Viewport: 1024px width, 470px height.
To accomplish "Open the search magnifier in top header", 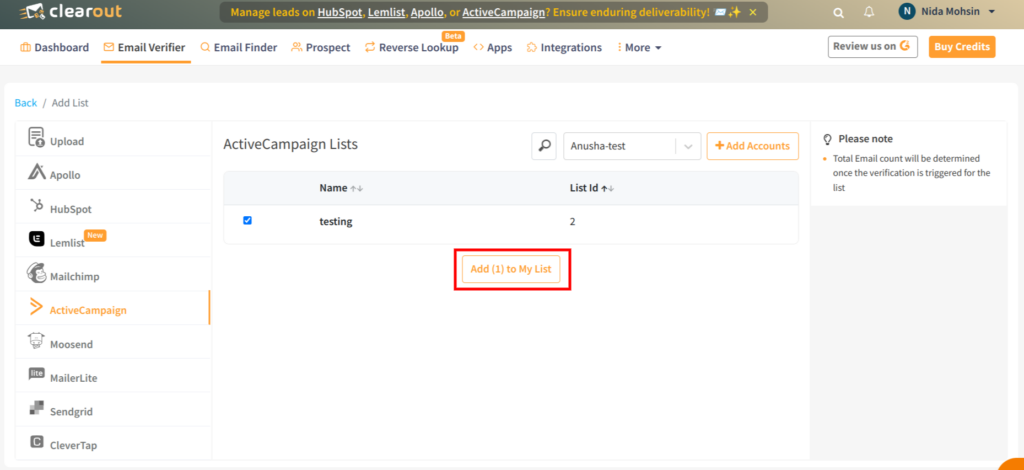I will [x=839, y=12].
